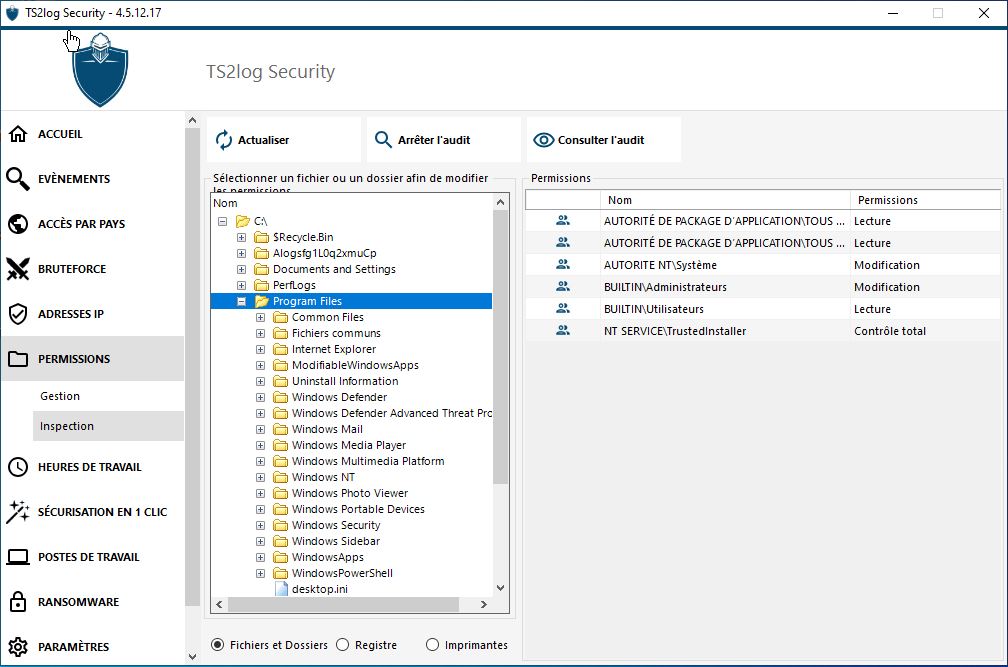Open the BRUTEFORCE menu section
Screen dimensions: 1008x667
tap(93, 269)
